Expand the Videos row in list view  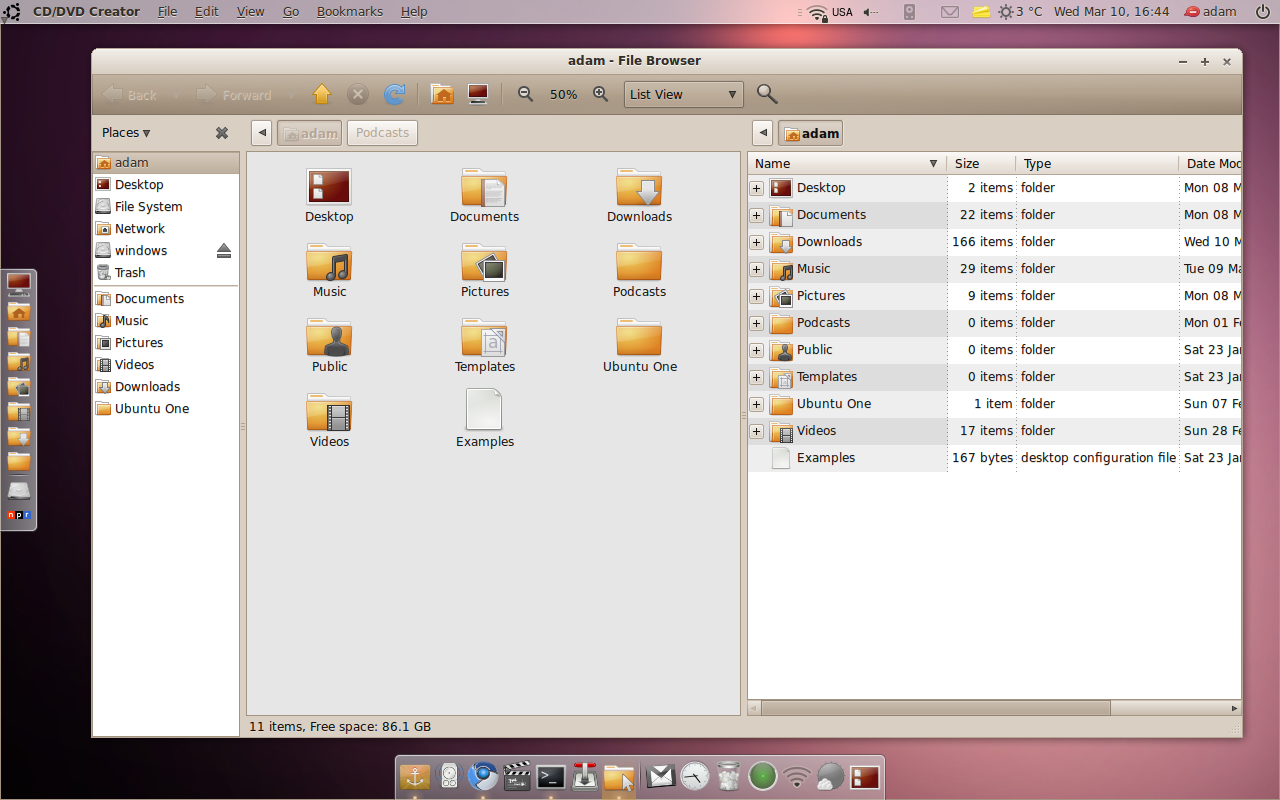coord(757,431)
